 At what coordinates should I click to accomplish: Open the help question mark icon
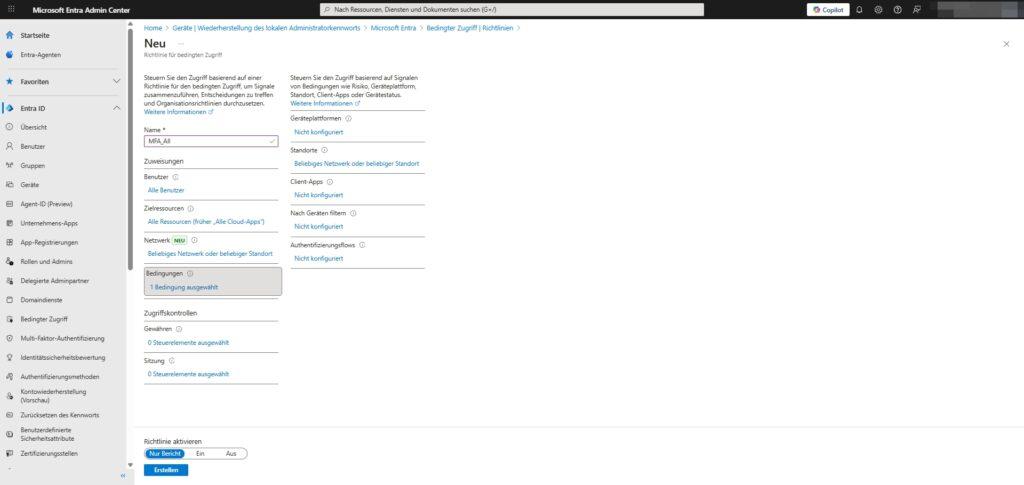click(897, 10)
